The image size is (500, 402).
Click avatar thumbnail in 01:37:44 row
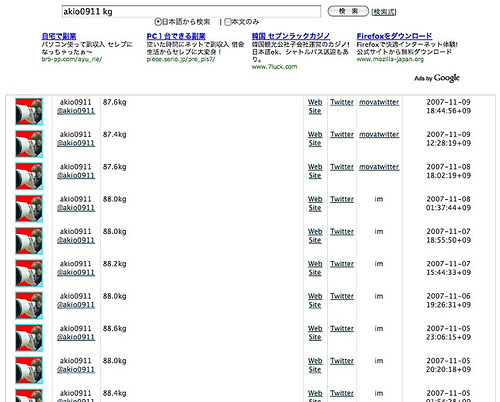[29, 208]
